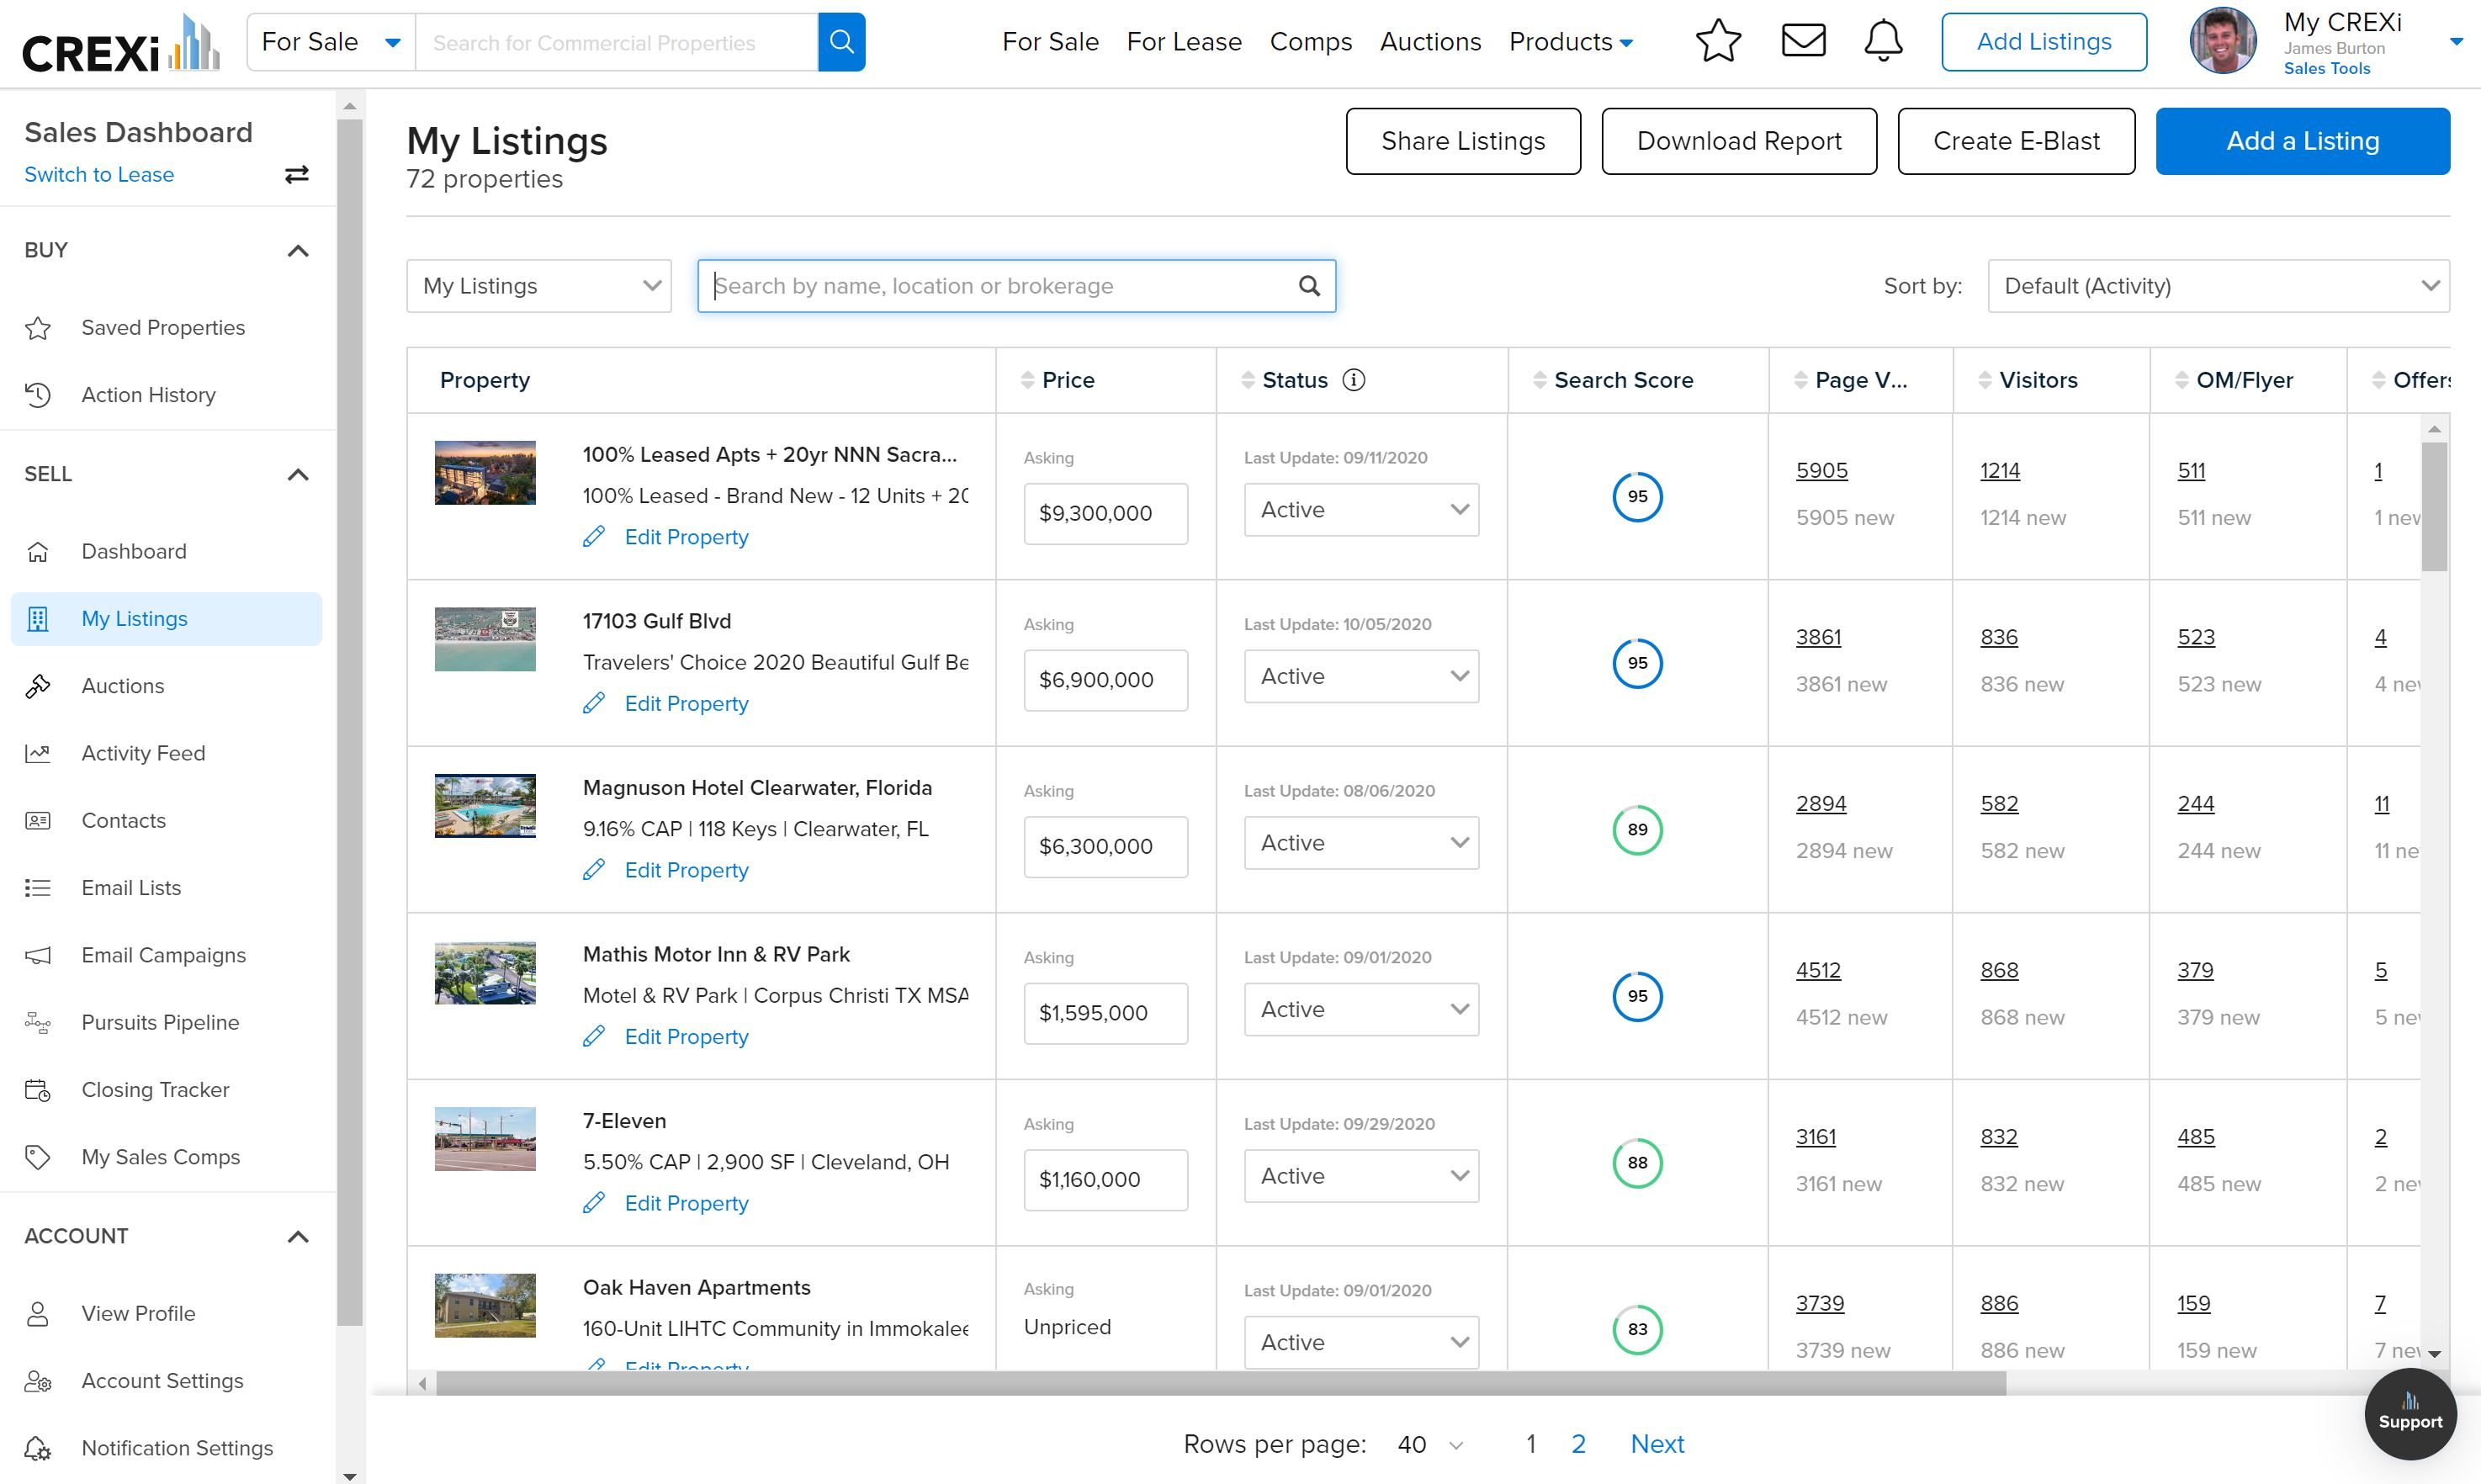
Task: Open Active status dropdown for 7-Eleven
Action: (1361, 1177)
